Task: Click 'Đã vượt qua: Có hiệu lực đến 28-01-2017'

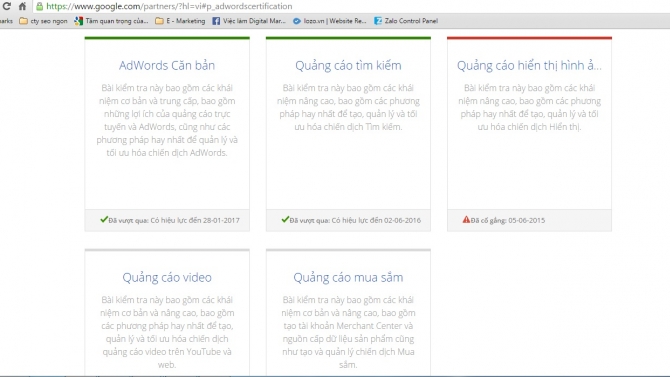Action: 174,221
